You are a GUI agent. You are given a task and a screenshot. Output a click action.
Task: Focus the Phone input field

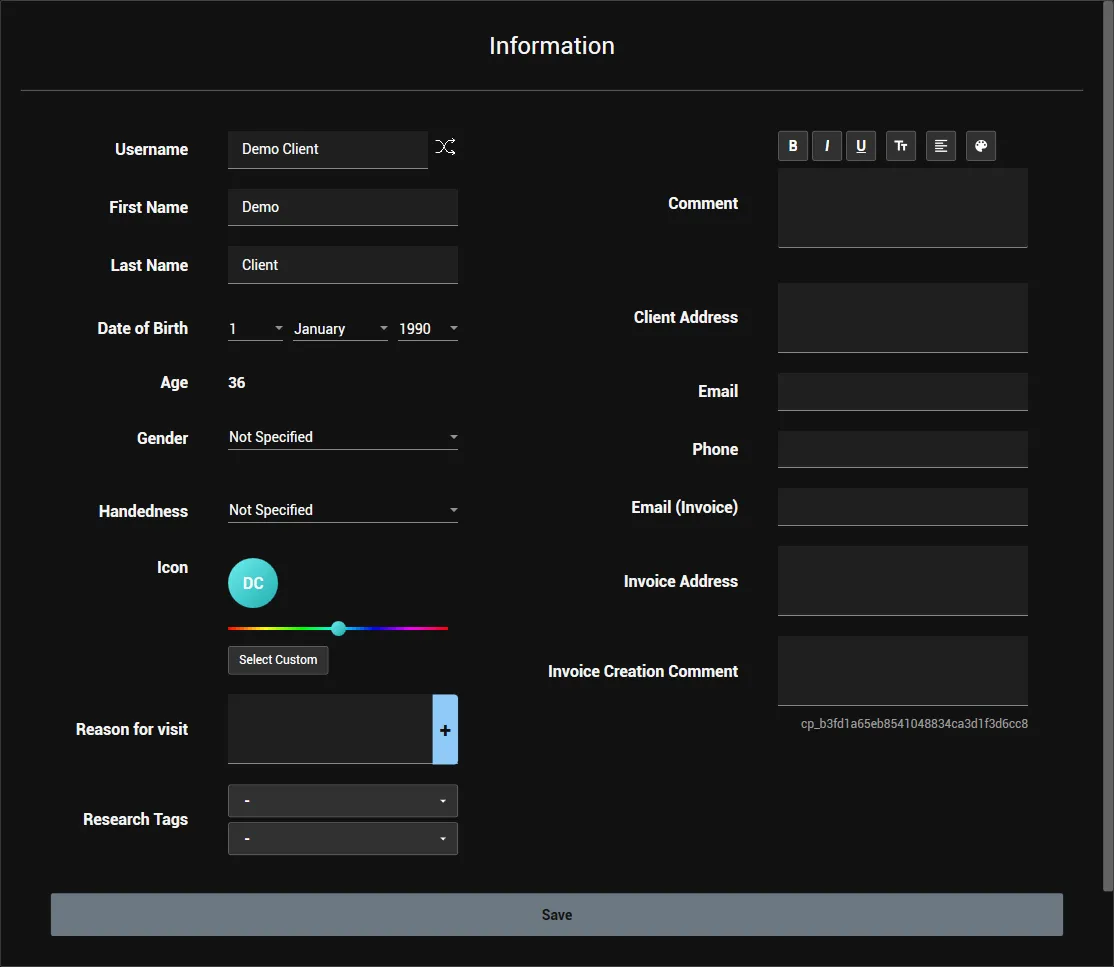pos(903,450)
